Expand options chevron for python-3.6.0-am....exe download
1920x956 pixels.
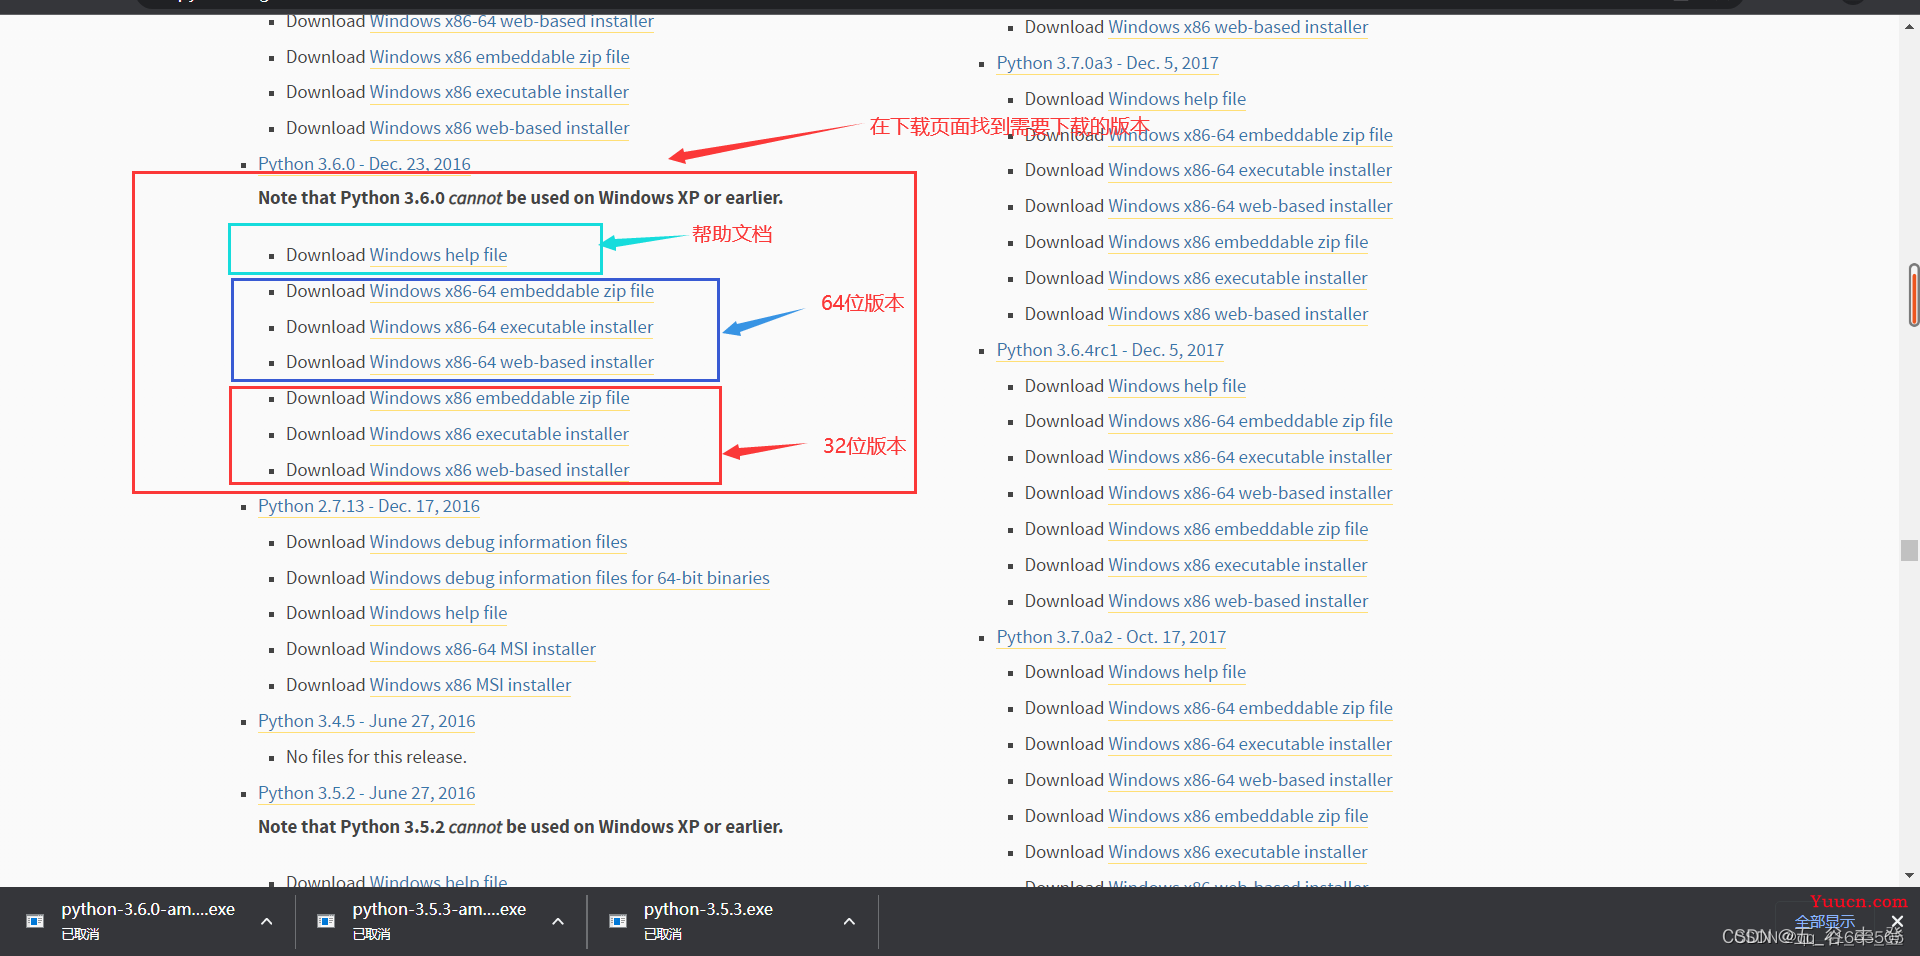click(x=266, y=921)
